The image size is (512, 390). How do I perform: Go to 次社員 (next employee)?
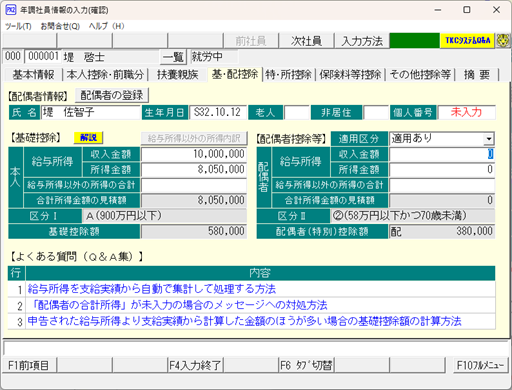point(306,41)
